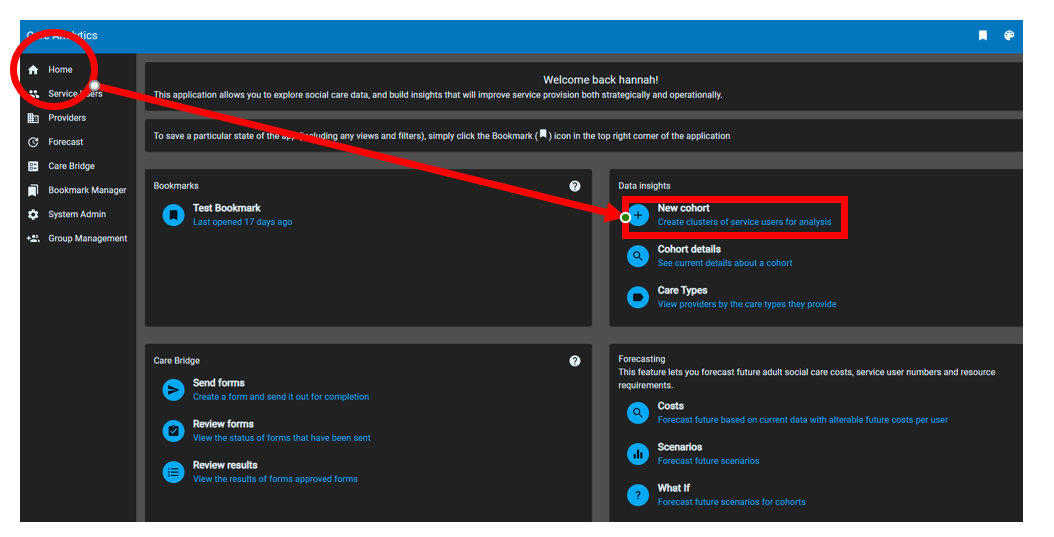This screenshot has width=1054, height=537.
Task: Click 'View the results of forms approved forms'
Action: [x=275, y=479]
